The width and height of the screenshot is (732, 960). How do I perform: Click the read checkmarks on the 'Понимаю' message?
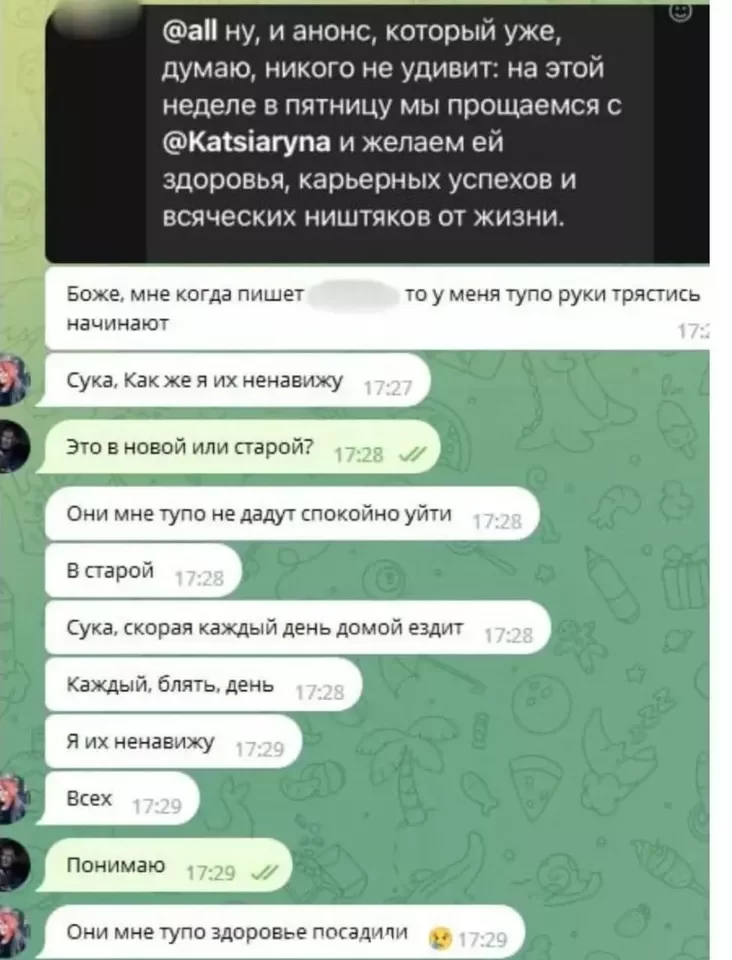pyautogui.click(x=264, y=873)
